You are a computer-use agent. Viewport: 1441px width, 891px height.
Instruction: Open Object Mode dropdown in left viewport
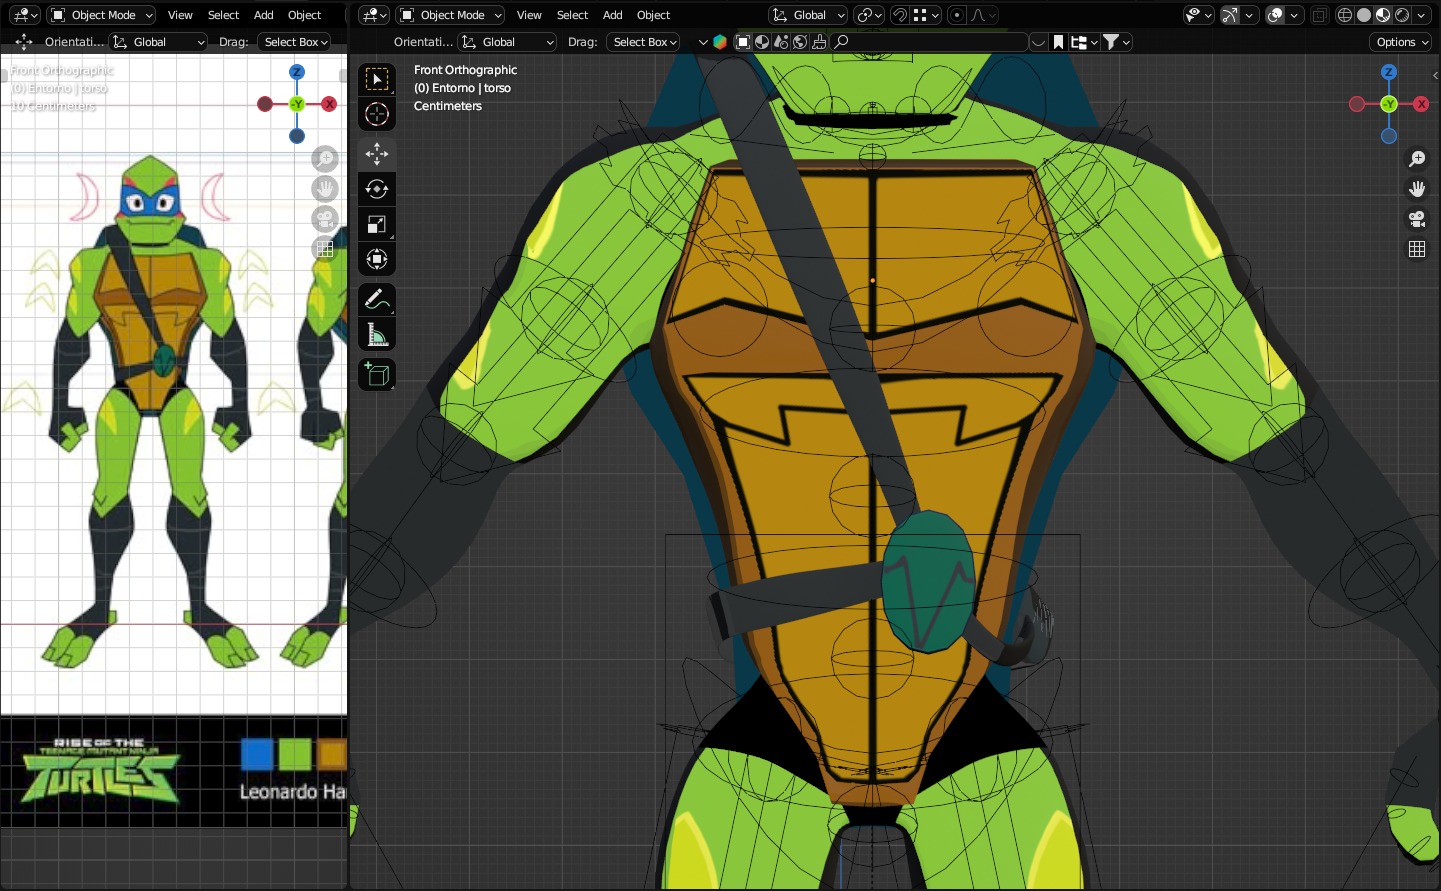pyautogui.click(x=101, y=15)
